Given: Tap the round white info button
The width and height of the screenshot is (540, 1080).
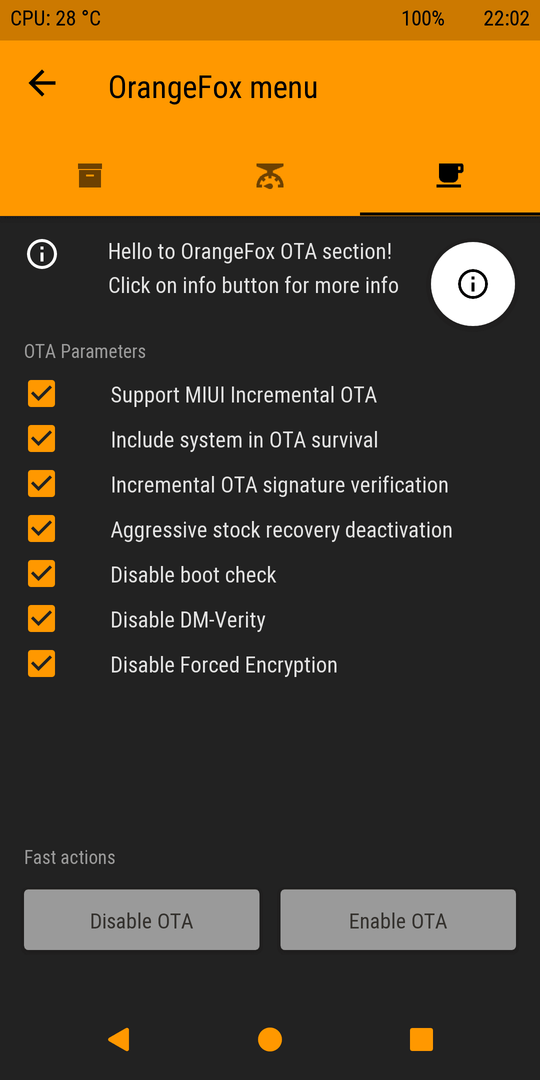Looking at the screenshot, I should [x=472, y=284].
